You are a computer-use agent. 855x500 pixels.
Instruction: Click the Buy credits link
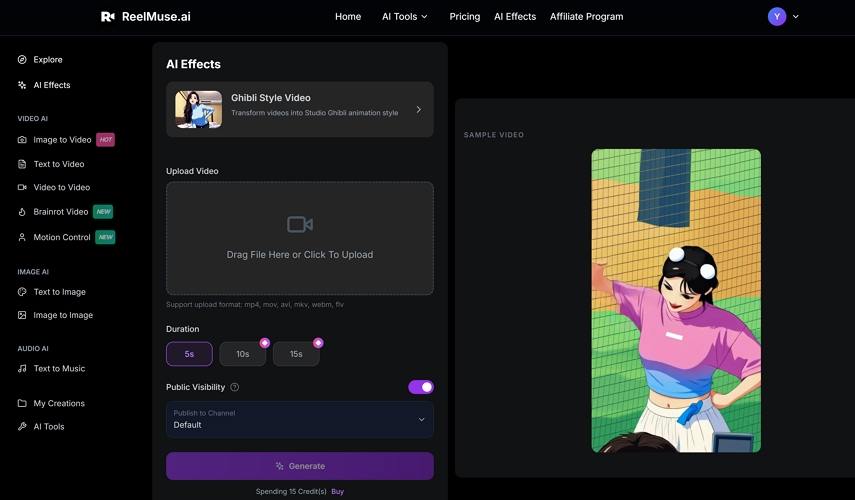click(338, 491)
